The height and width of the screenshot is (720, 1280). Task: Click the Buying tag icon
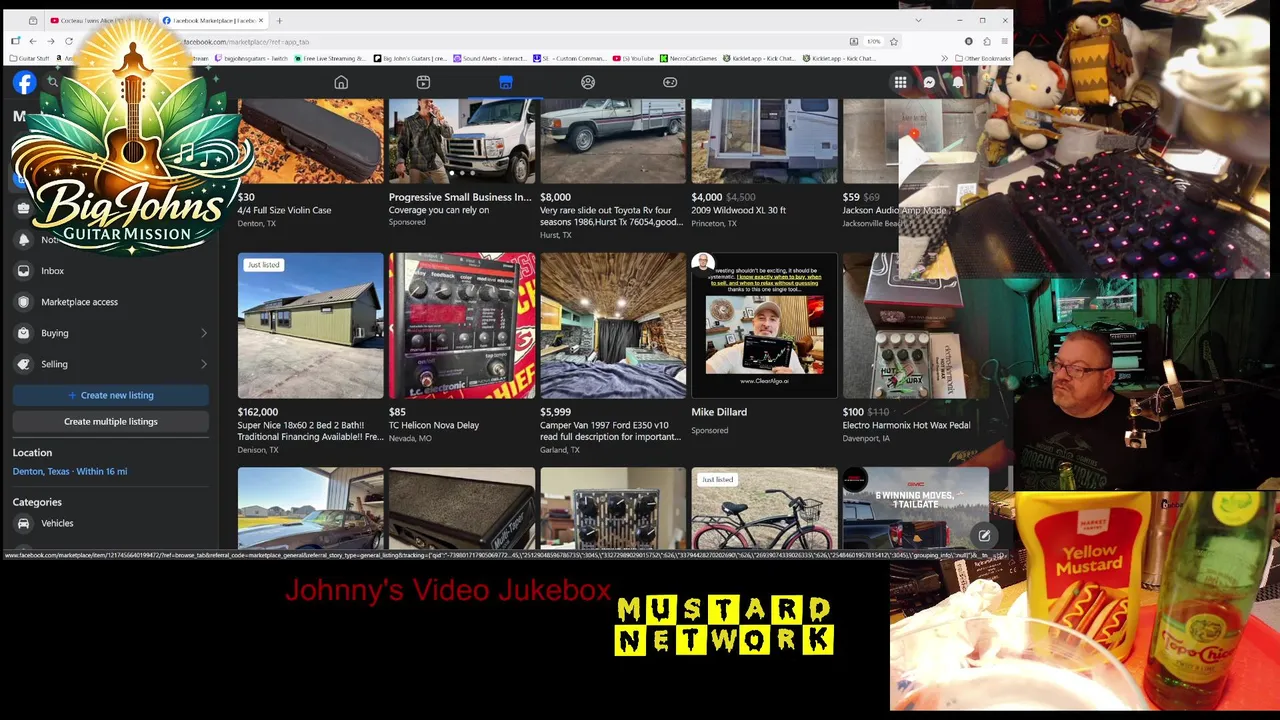(23, 333)
